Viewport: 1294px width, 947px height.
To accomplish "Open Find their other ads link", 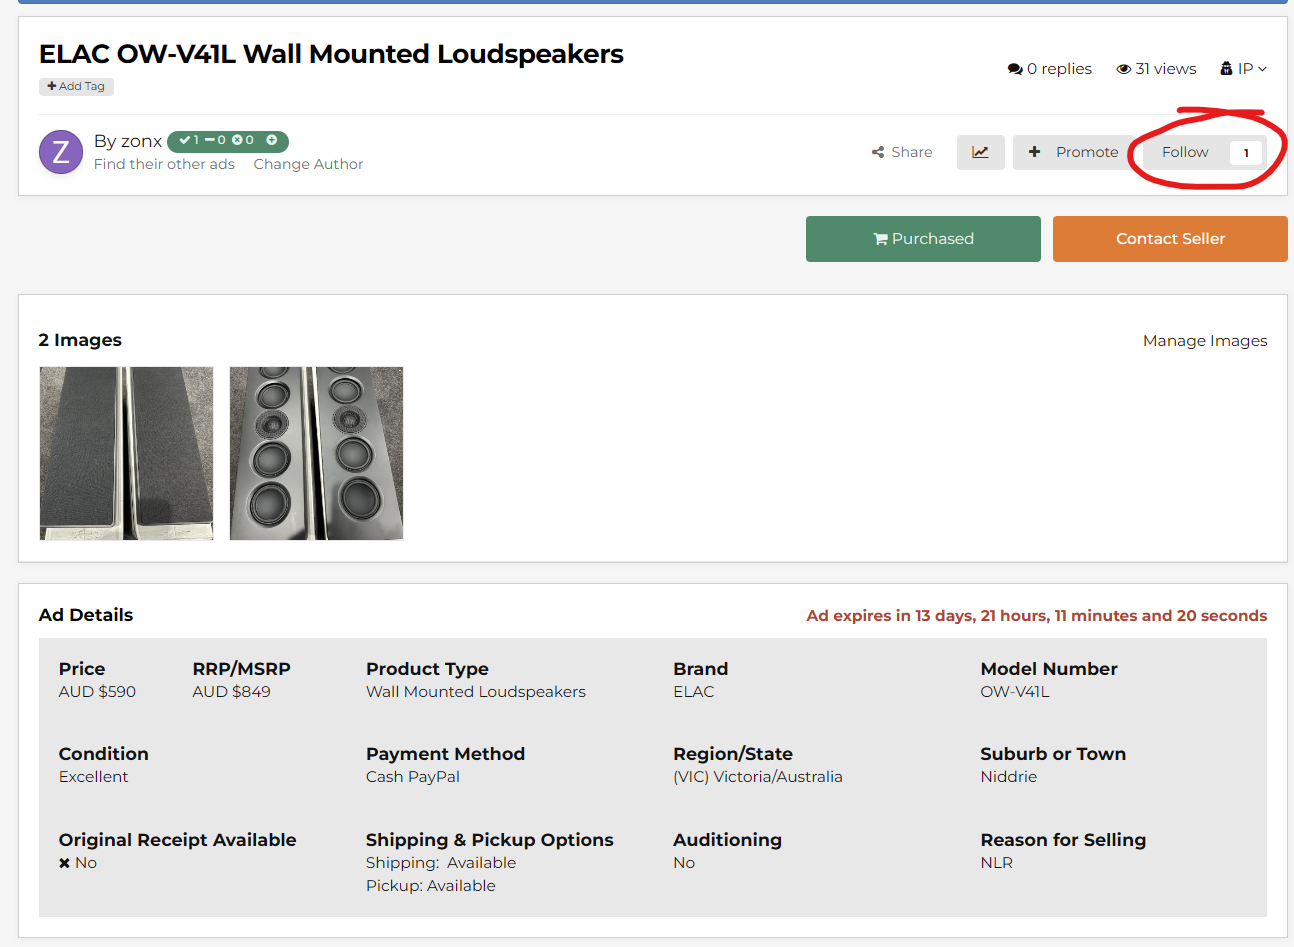I will (164, 164).
